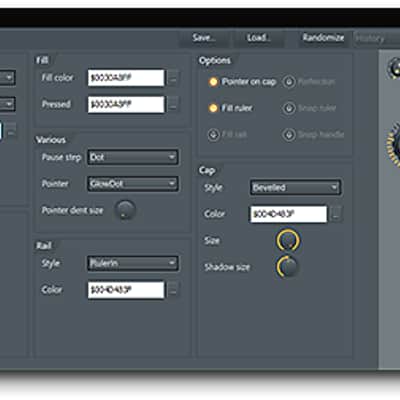Image resolution: width=400 pixels, height=400 pixels.
Task: Open color picker next to Cap Color
Action: (336, 214)
